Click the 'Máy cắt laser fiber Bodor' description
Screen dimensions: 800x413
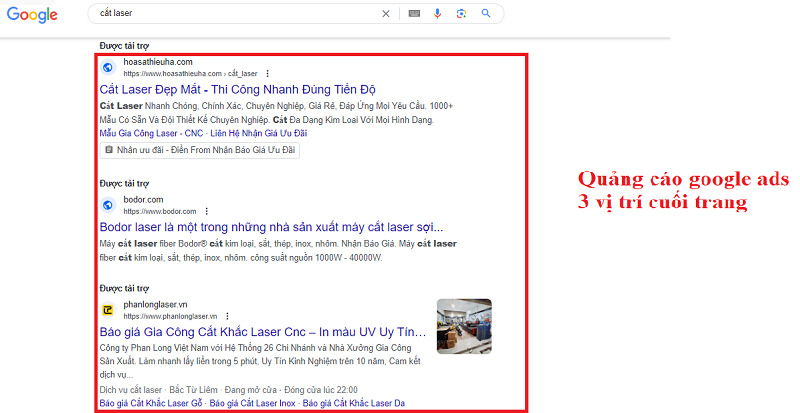click(x=278, y=251)
